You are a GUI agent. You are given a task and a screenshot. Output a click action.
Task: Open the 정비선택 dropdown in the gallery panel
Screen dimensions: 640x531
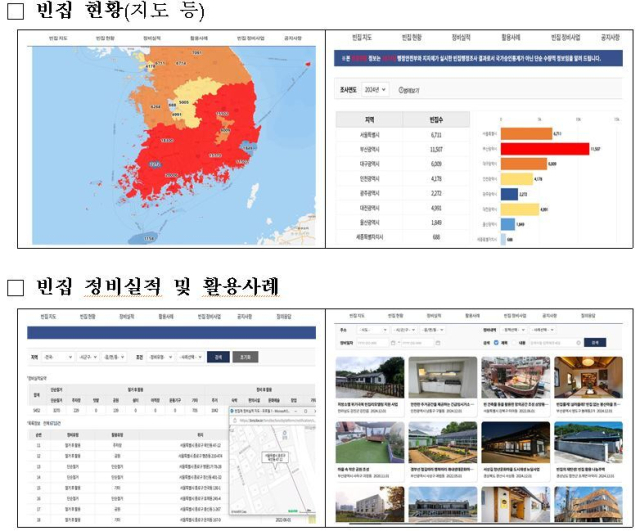pyautogui.click(x=513, y=330)
